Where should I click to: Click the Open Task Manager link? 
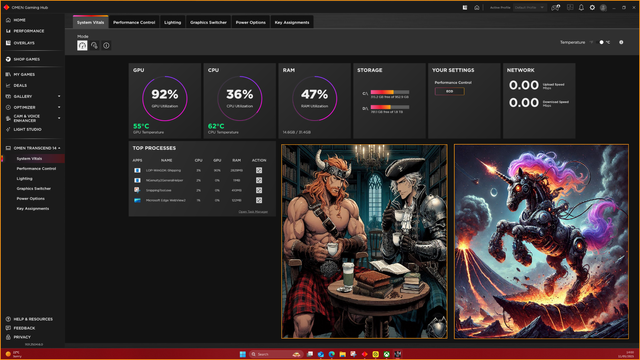[x=253, y=212]
